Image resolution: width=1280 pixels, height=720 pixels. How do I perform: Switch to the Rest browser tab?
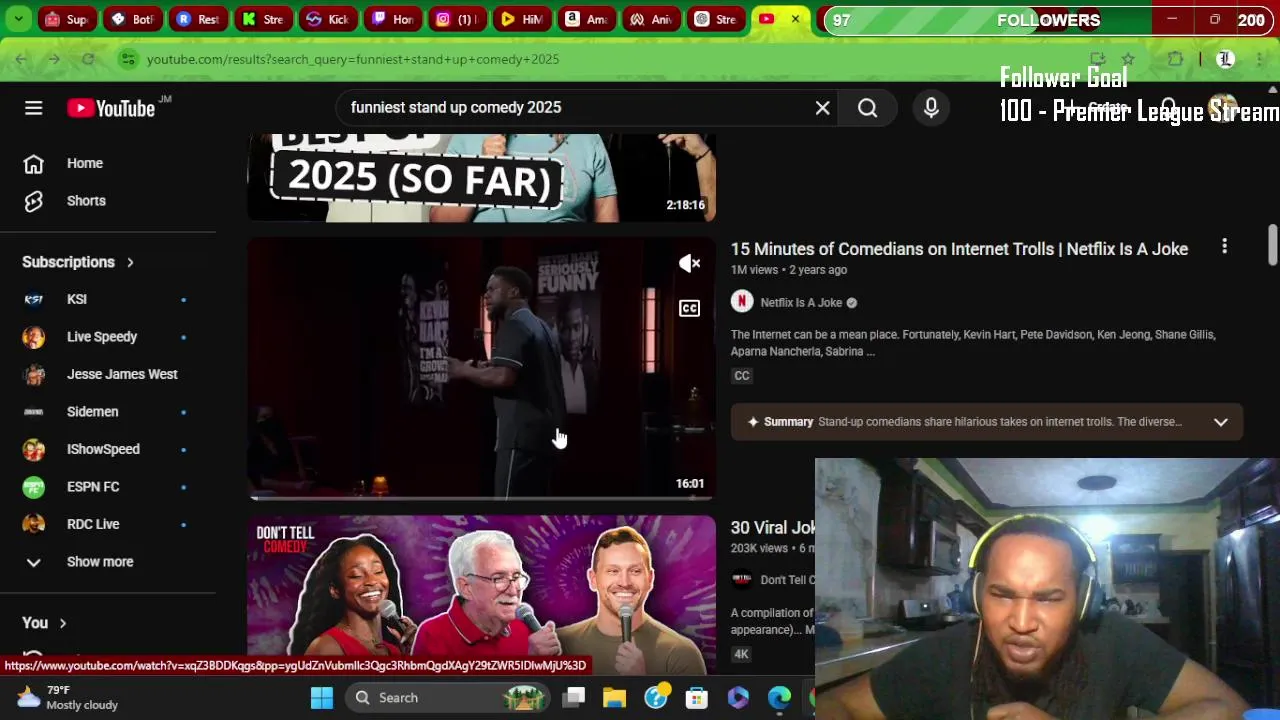[197, 19]
